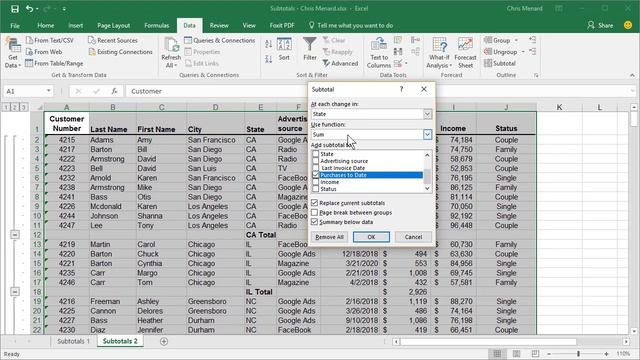
Task: Open Existing Connections
Action: (120, 52)
